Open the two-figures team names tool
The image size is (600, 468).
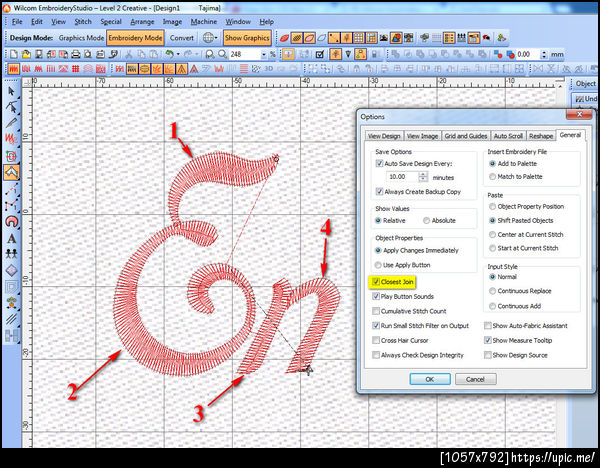[x=11, y=254]
